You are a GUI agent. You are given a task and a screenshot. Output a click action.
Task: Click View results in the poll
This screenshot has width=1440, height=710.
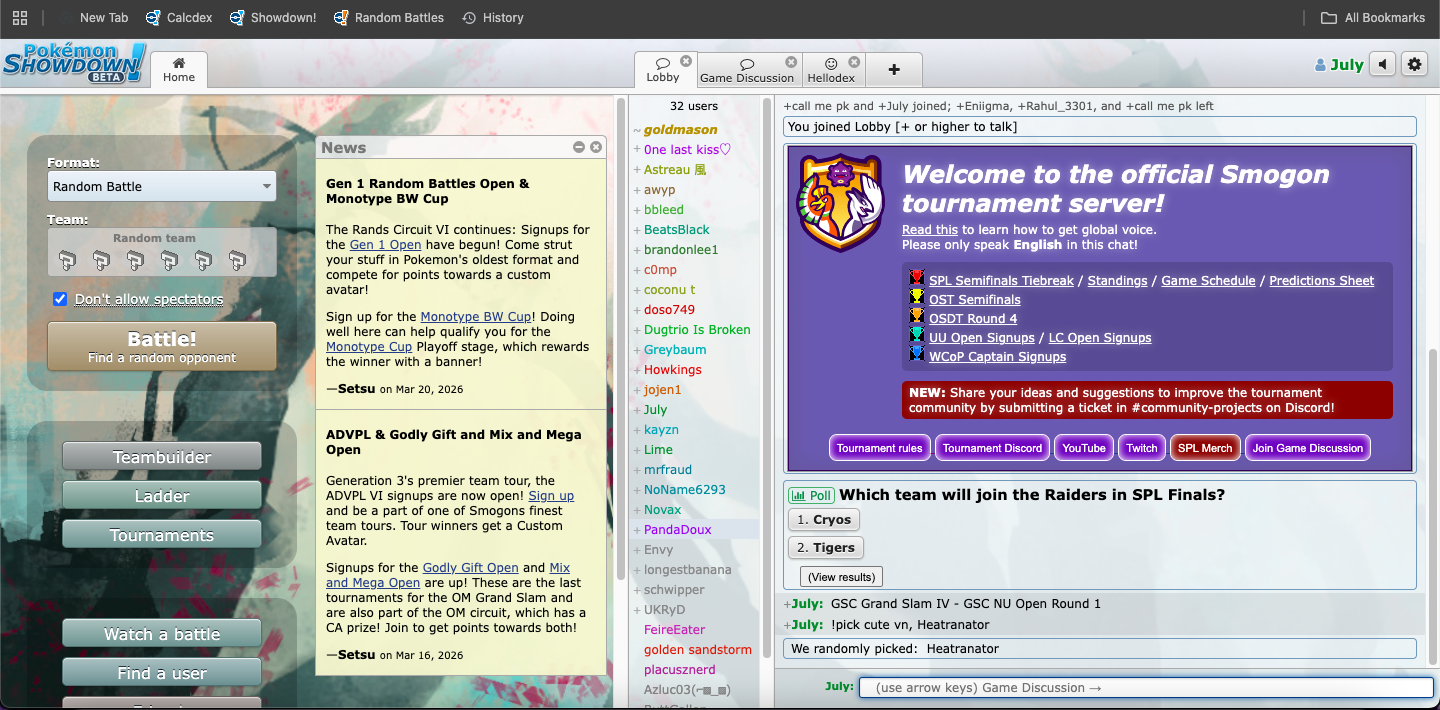point(841,577)
